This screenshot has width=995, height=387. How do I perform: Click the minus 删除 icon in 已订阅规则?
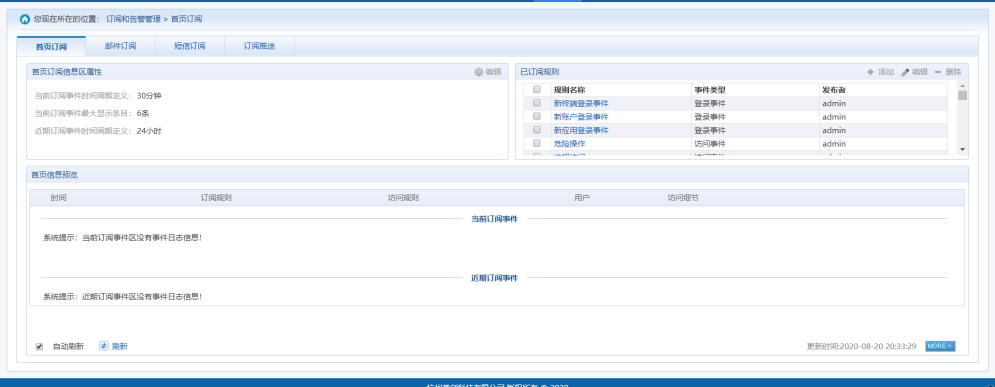[x=938, y=72]
